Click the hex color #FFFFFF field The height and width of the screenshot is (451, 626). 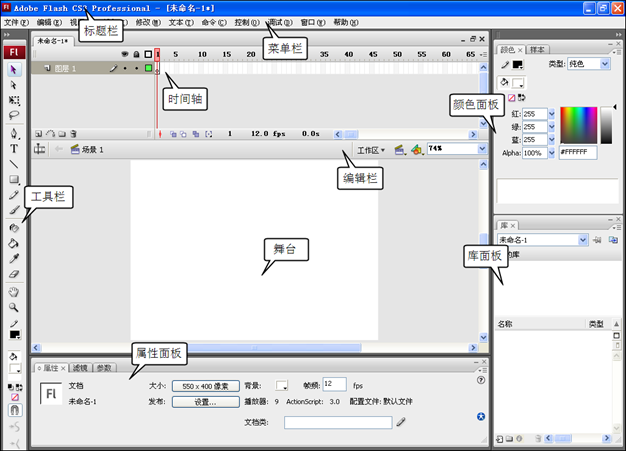coord(578,152)
